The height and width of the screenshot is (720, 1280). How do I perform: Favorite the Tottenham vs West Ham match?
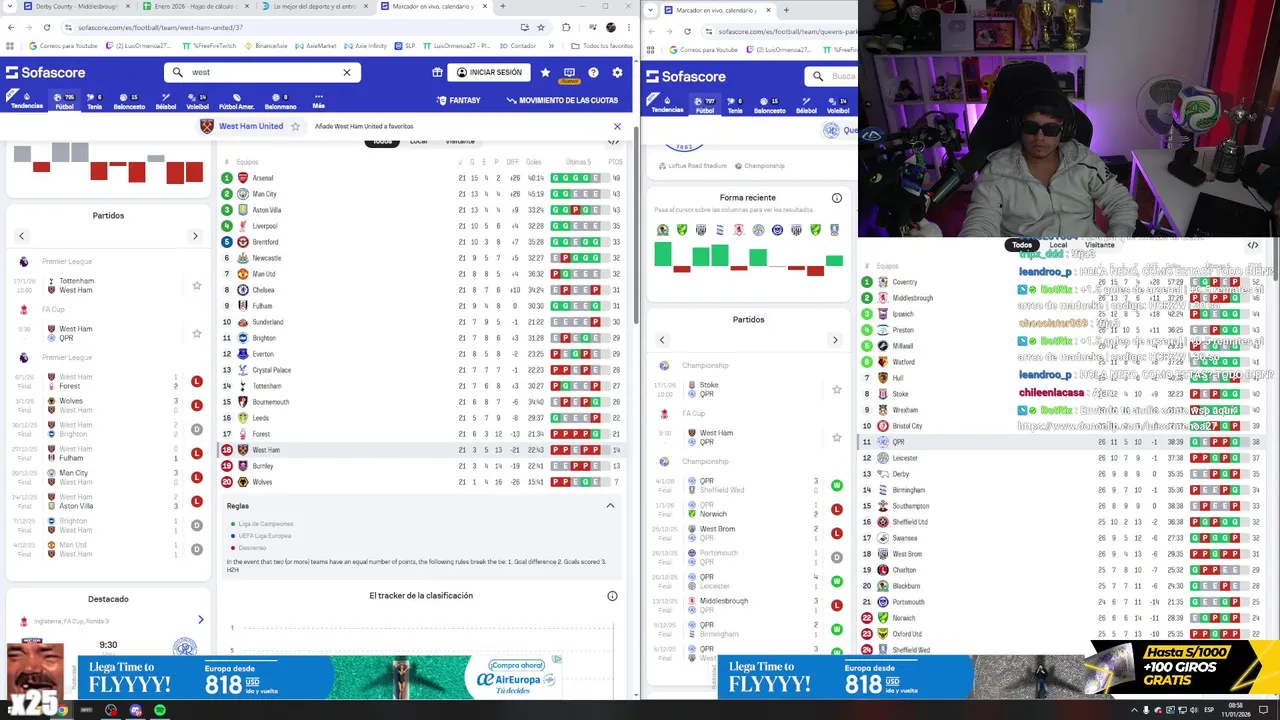click(196, 285)
